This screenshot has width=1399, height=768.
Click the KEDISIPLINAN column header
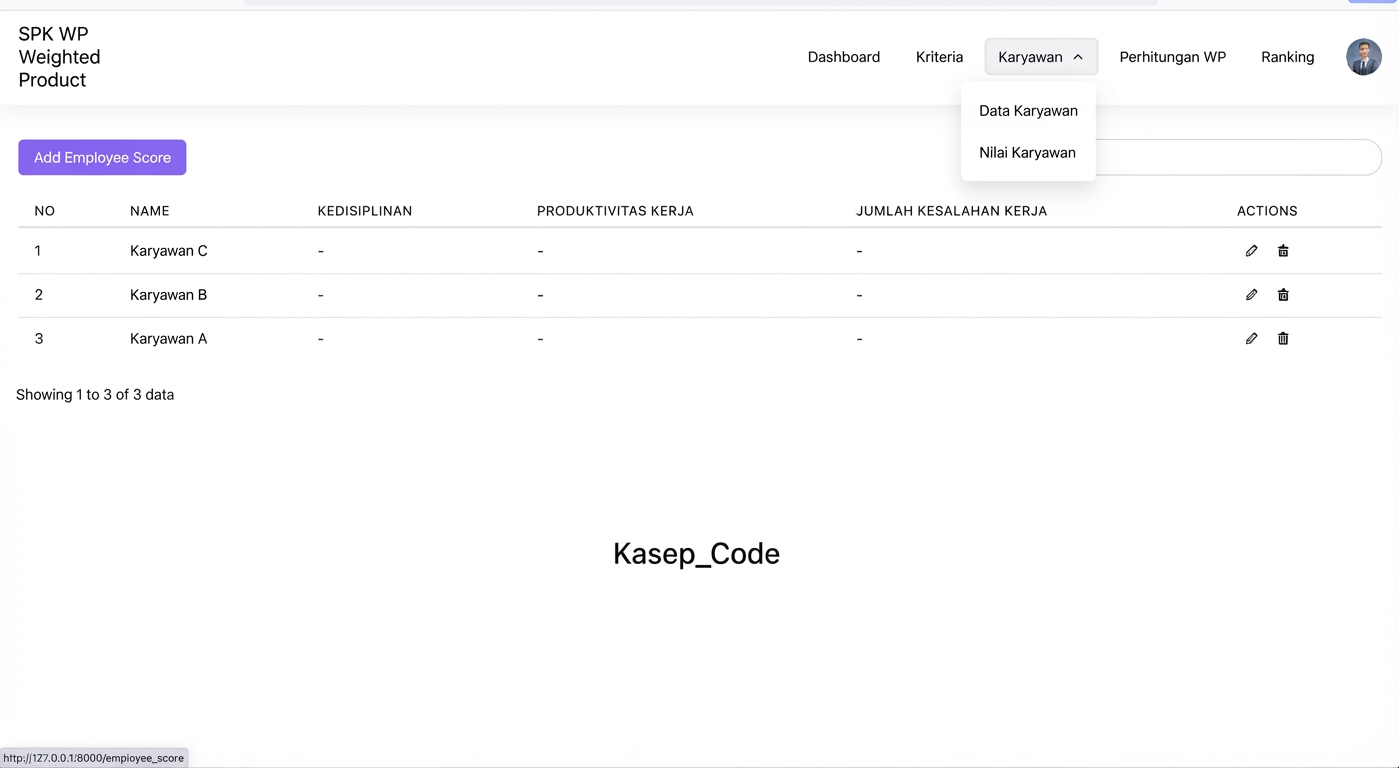point(365,211)
